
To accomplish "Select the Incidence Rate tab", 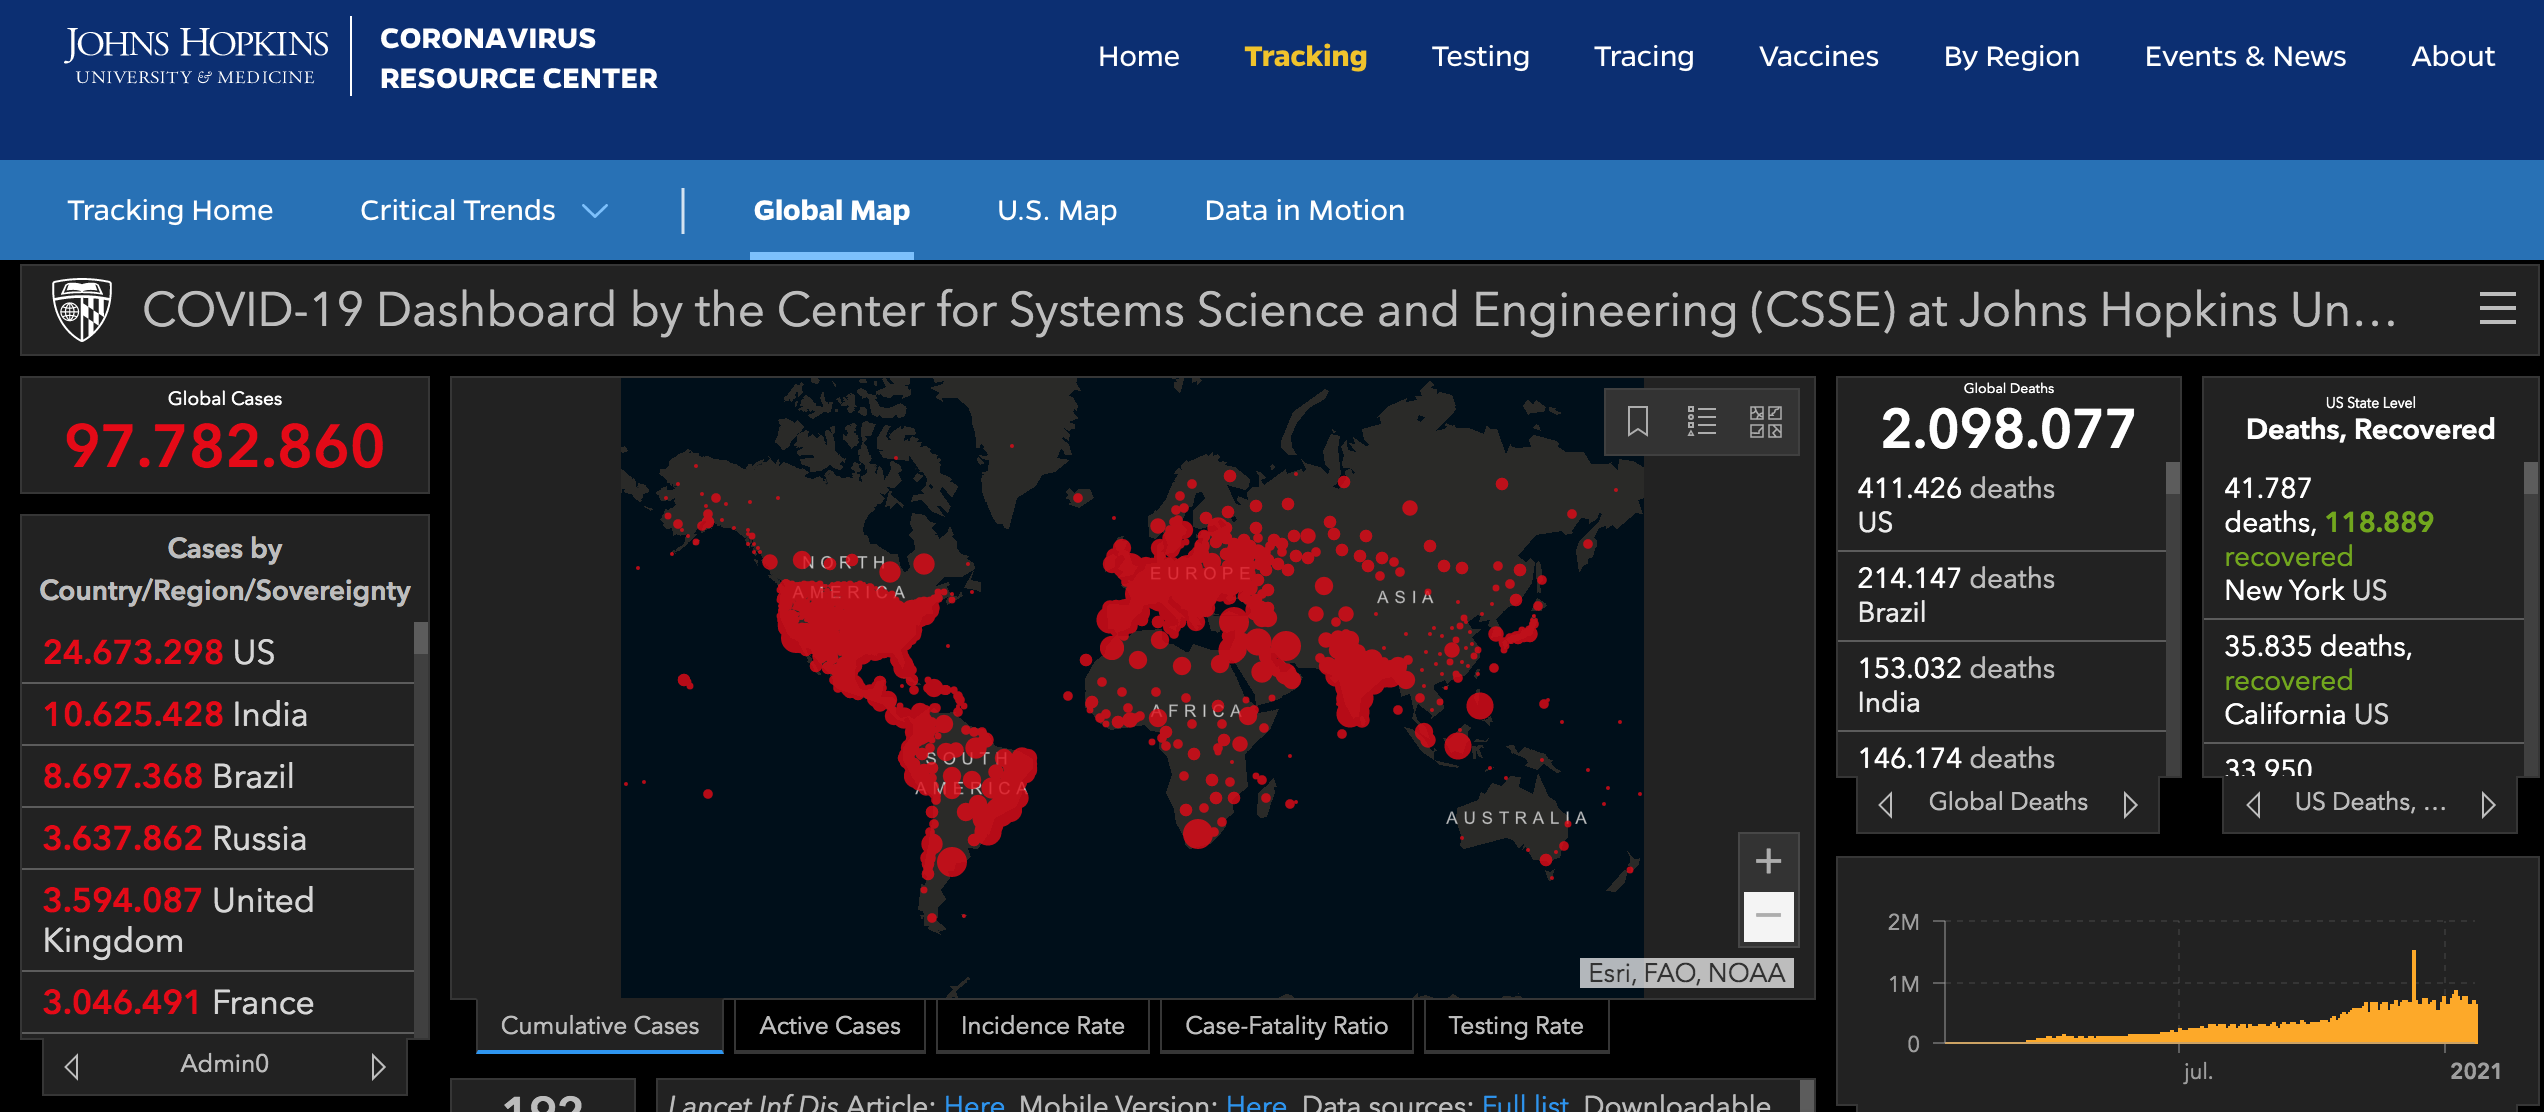I will pyautogui.click(x=1042, y=1026).
